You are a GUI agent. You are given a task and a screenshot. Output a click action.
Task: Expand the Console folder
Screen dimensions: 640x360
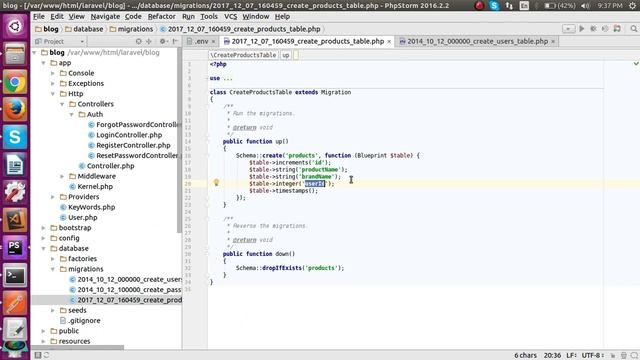53,73
